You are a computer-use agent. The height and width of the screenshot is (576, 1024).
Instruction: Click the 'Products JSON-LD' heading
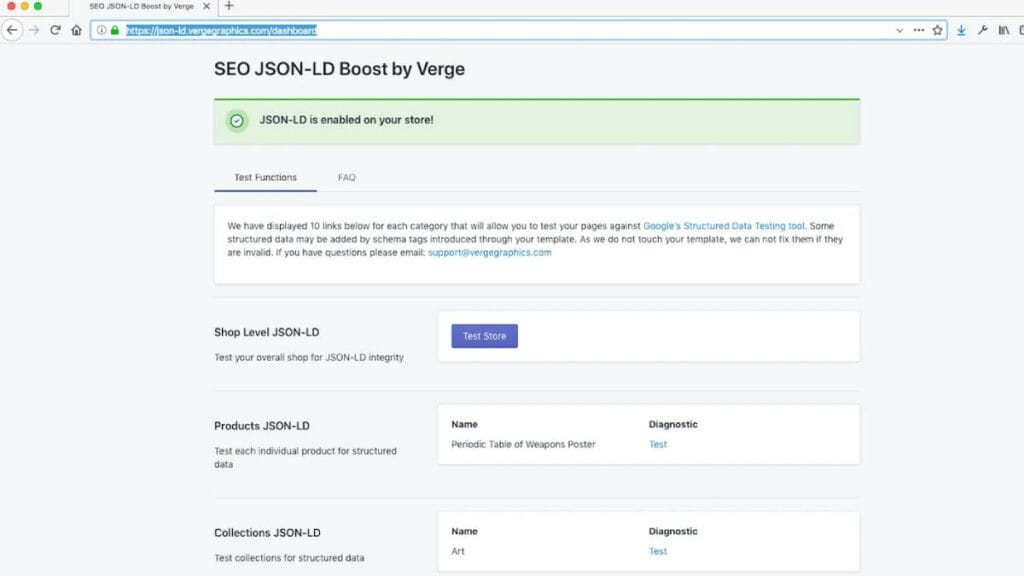[x=262, y=426]
